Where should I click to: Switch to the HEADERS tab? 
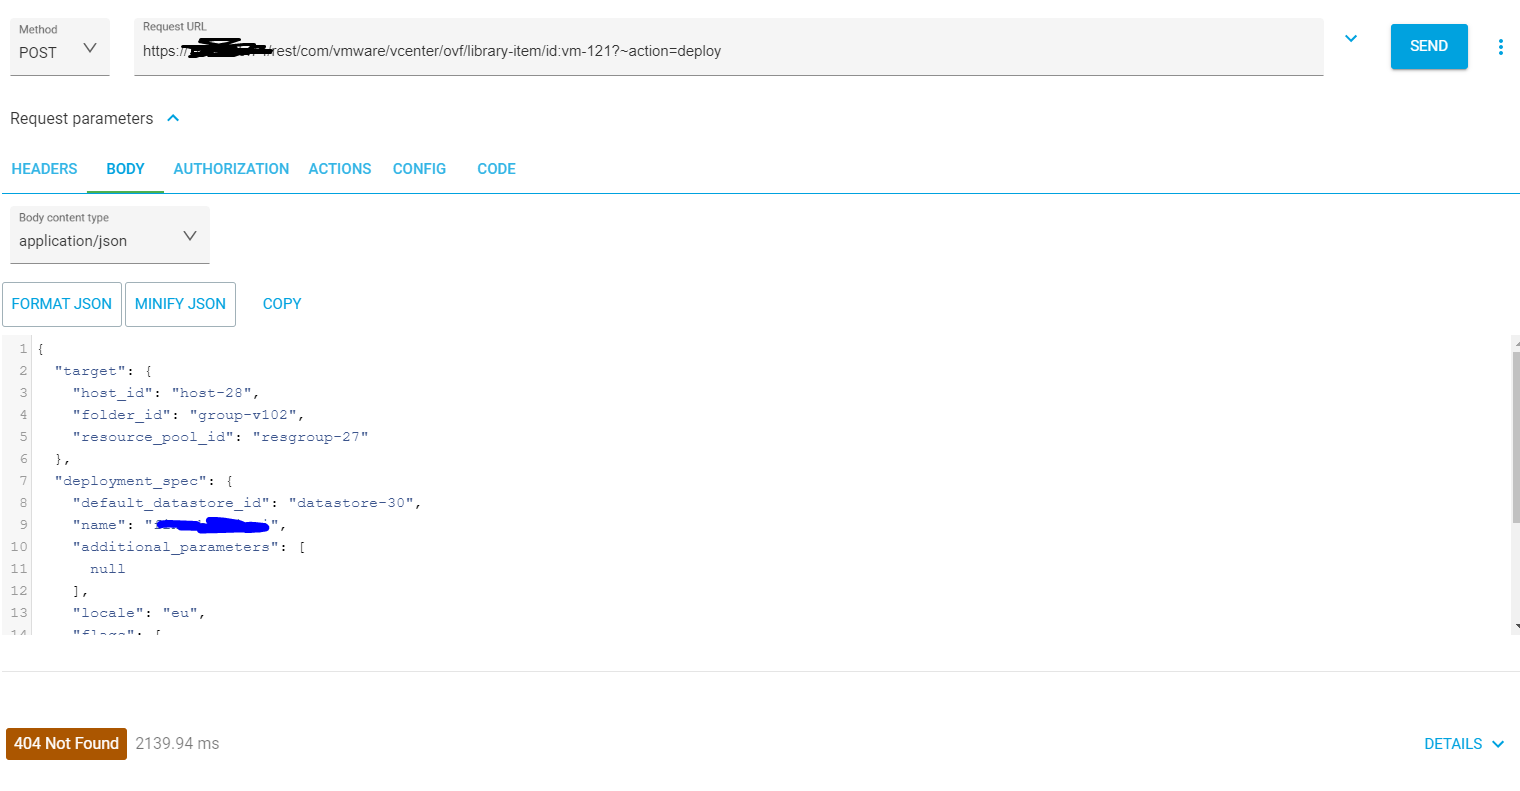(x=44, y=168)
